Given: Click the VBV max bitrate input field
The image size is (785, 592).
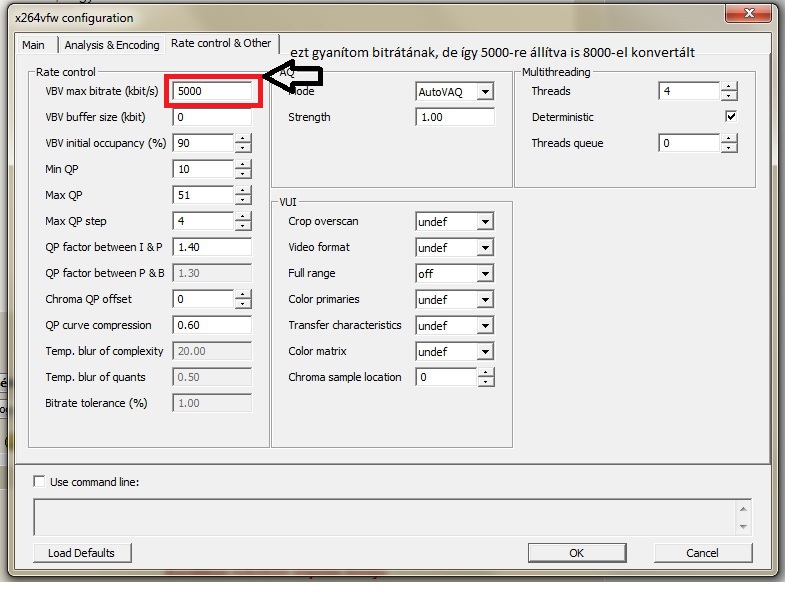Looking at the screenshot, I should (x=212, y=91).
